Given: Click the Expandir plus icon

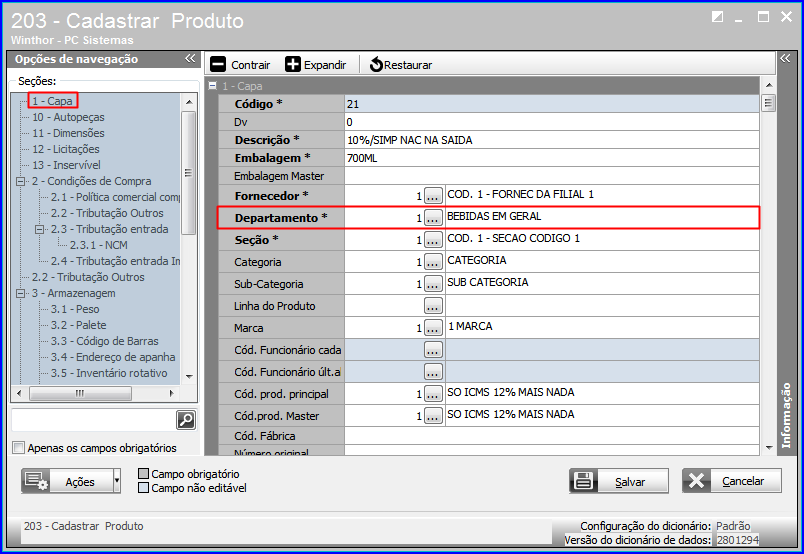Looking at the screenshot, I should point(293,65).
